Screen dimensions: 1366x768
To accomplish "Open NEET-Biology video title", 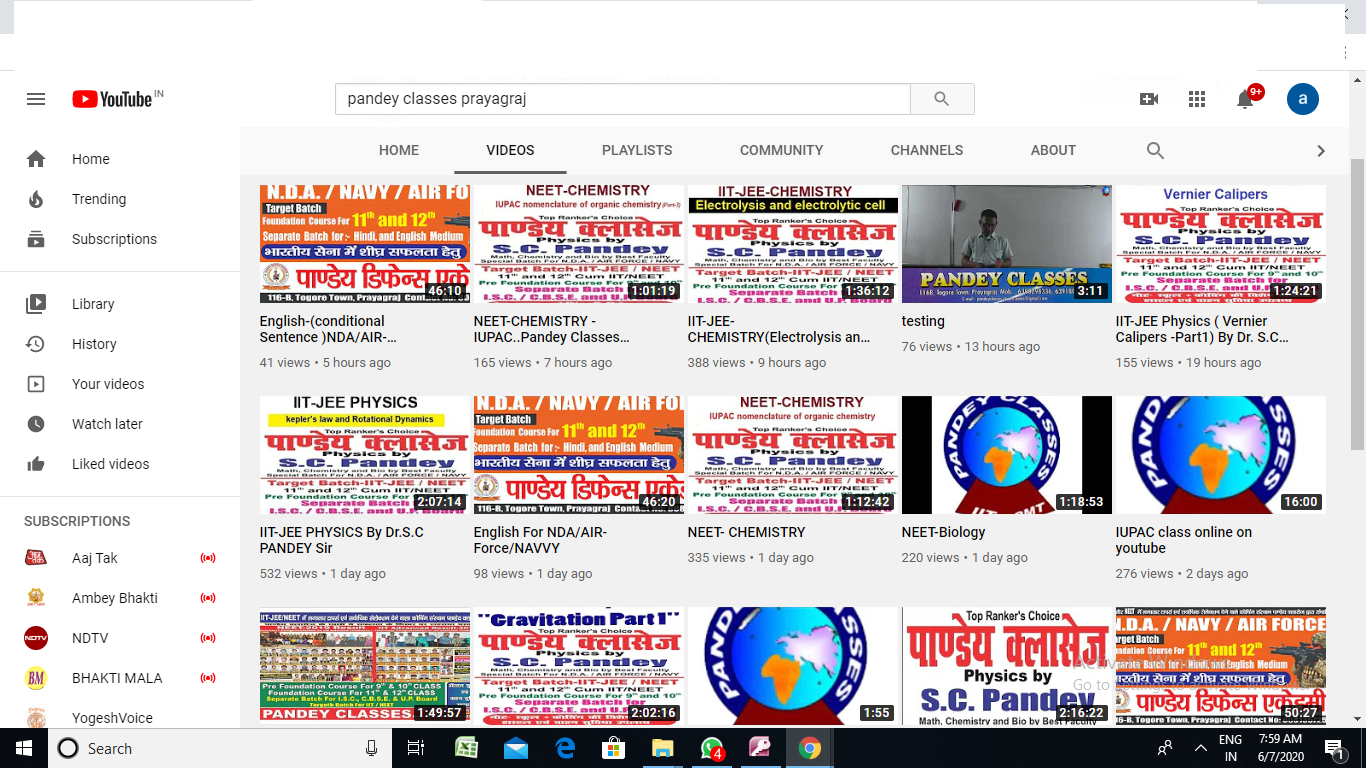I will 943,532.
